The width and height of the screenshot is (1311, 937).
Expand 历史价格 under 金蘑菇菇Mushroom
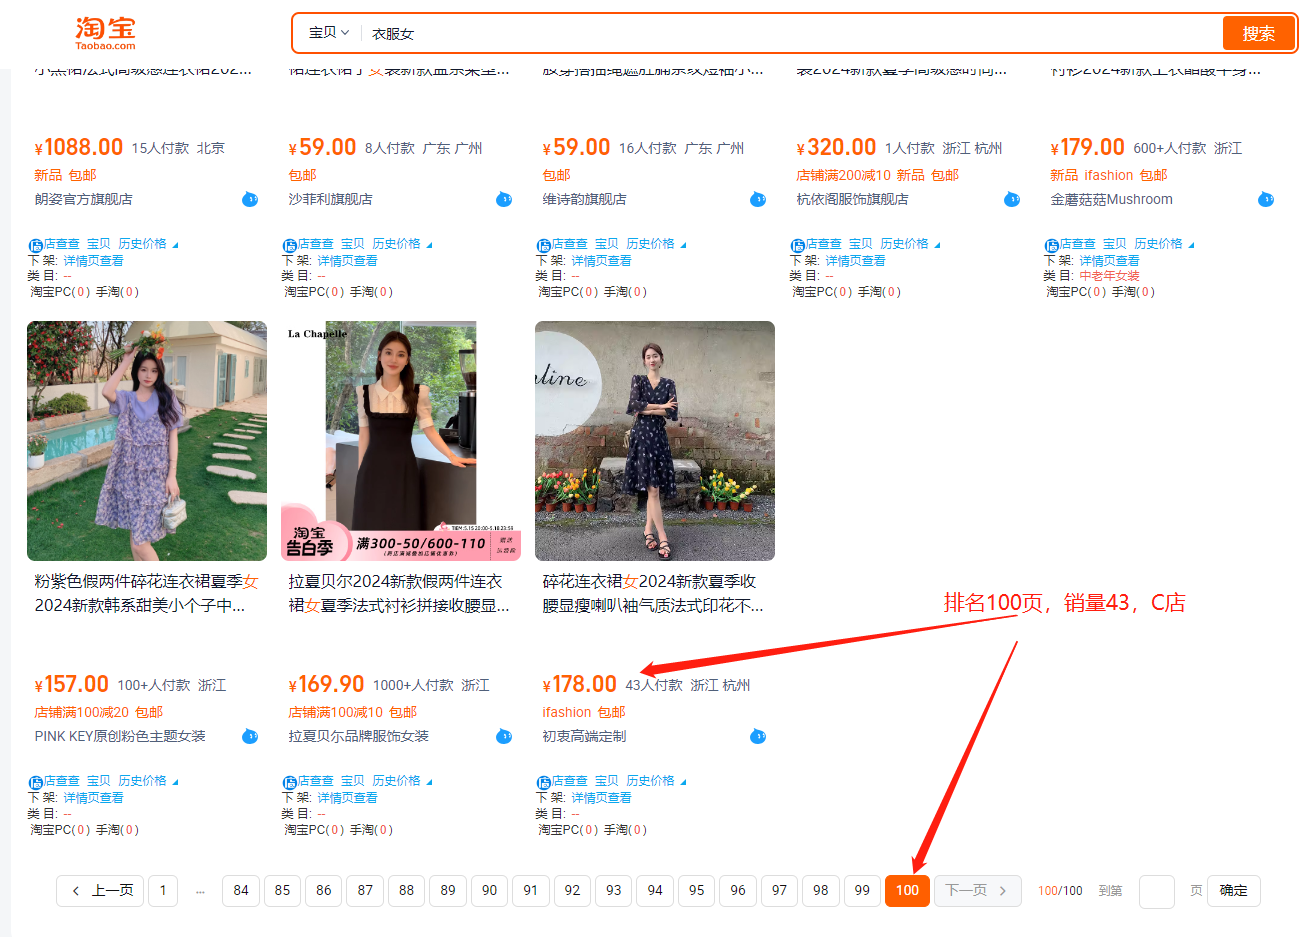[1164, 244]
